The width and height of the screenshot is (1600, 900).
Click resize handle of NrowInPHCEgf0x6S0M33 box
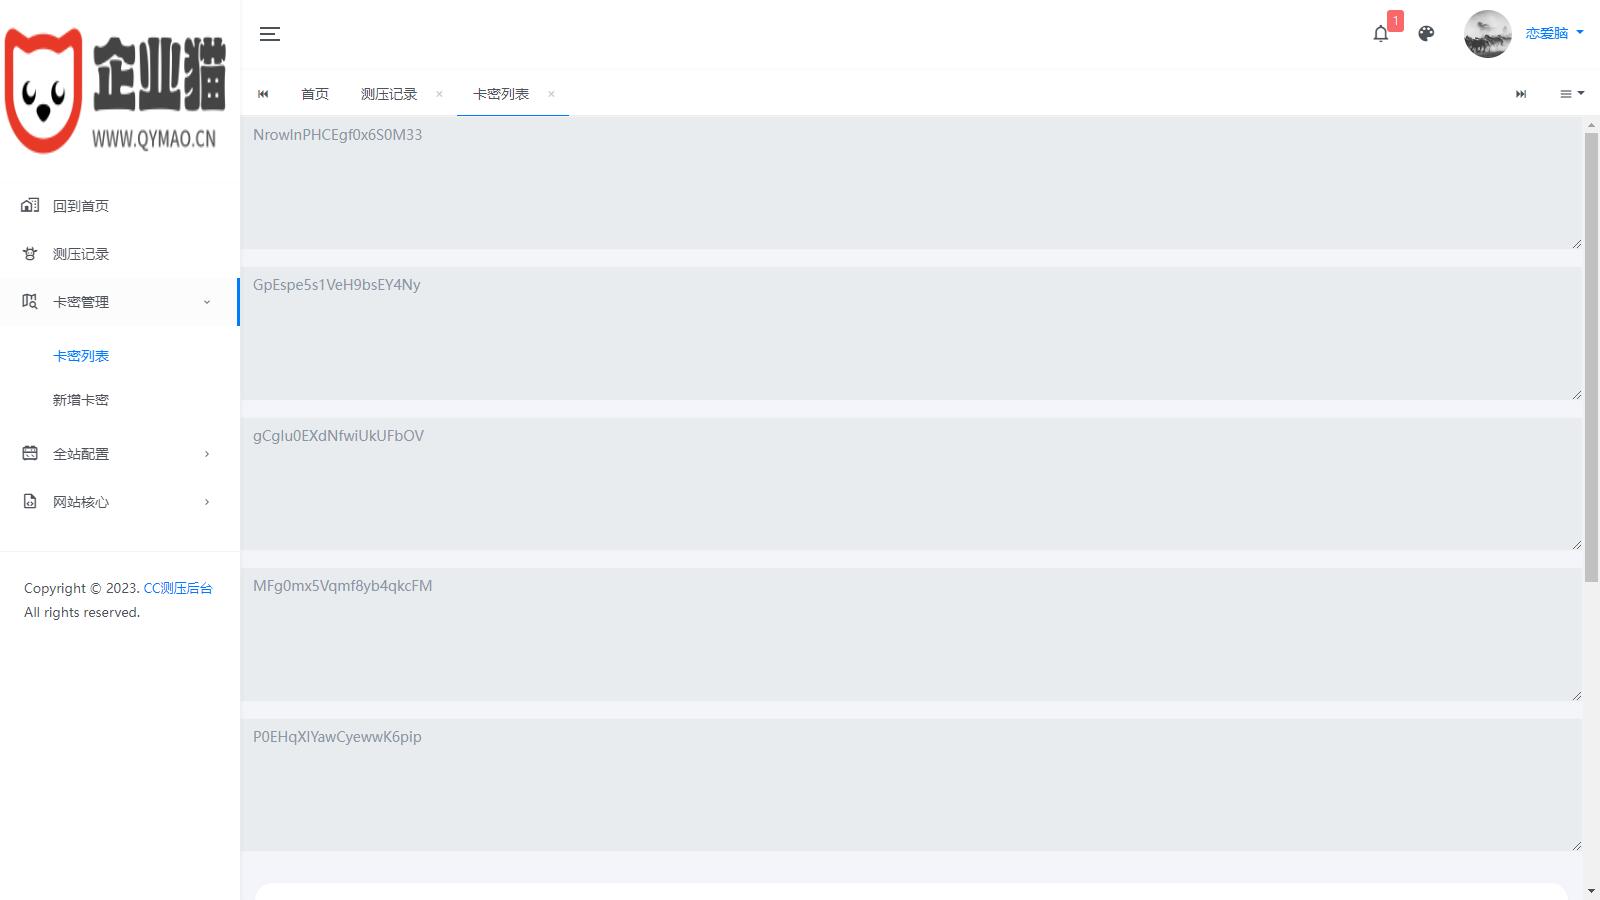point(1576,243)
